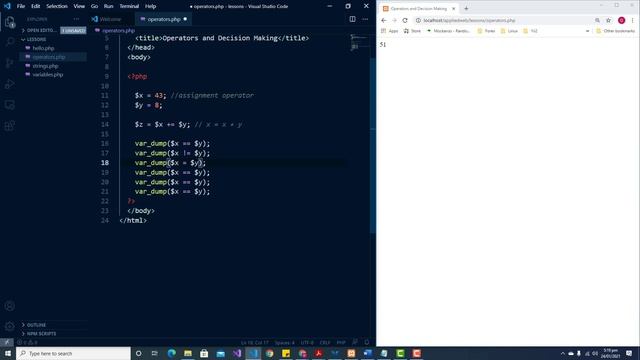This screenshot has width=640, height=360.
Task: Bookmark this page with star icon
Action: pyautogui.click(x=609, y=20)
